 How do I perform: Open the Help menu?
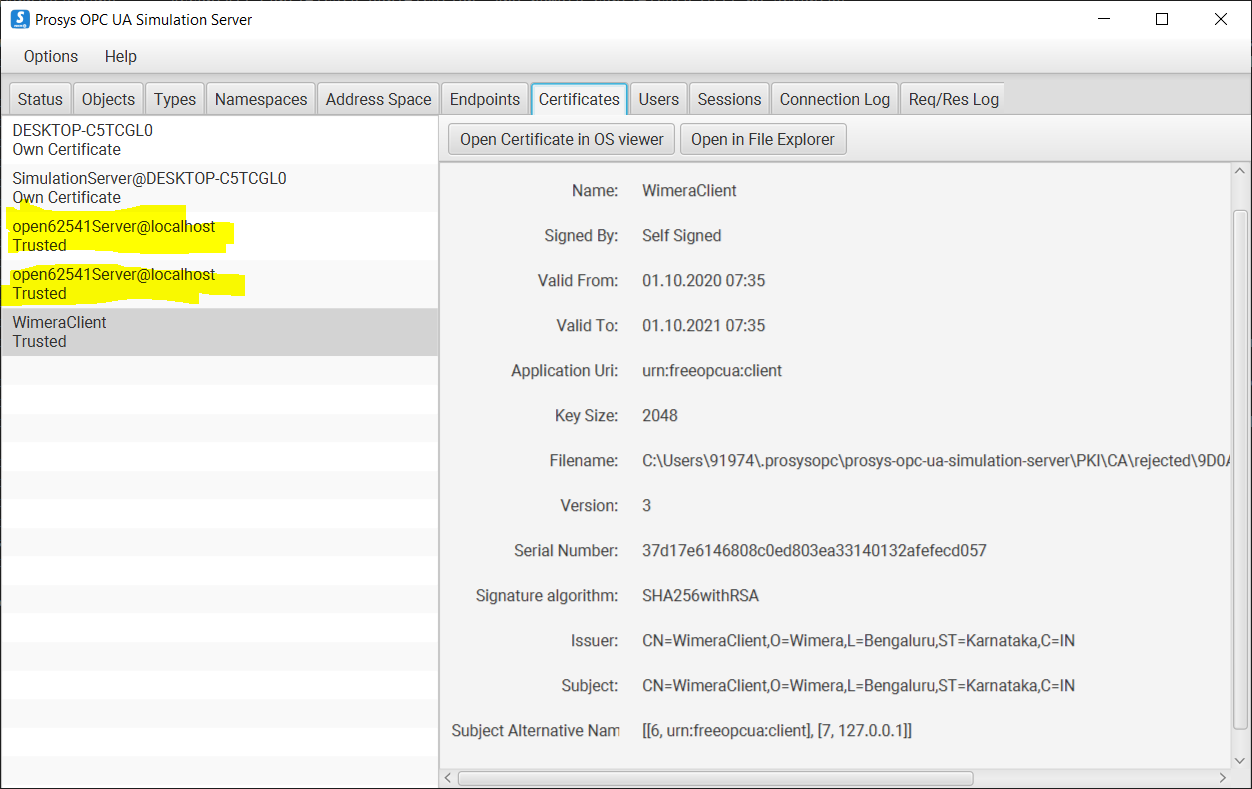point(120,56)
